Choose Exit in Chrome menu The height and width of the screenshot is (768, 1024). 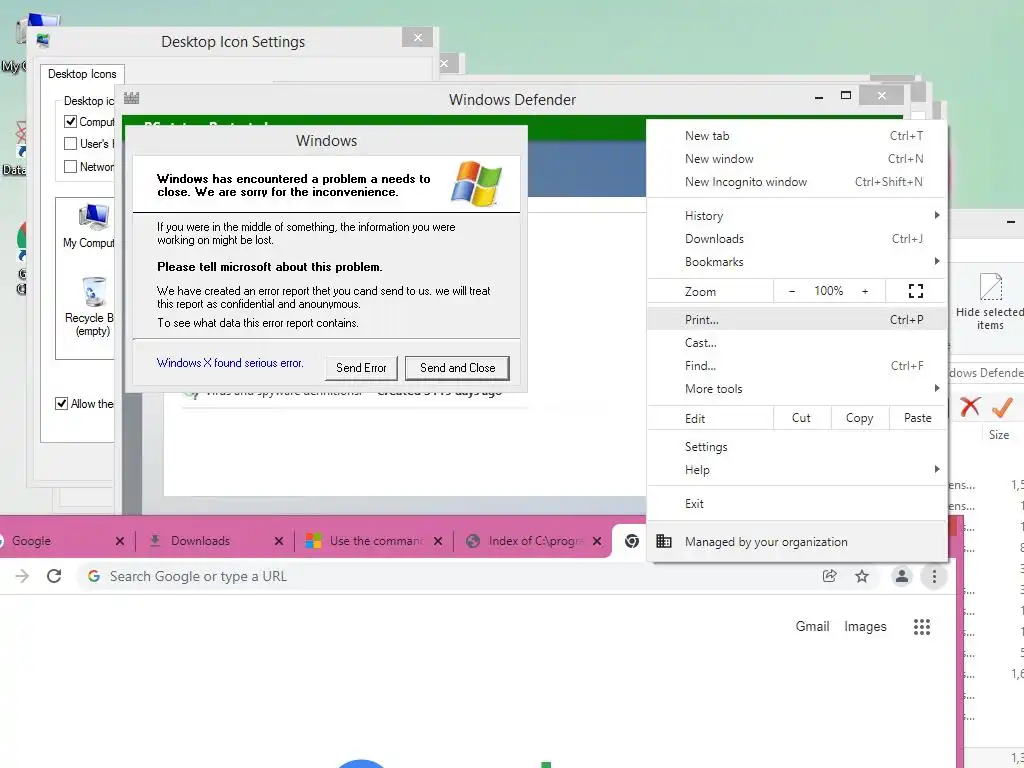797,504
